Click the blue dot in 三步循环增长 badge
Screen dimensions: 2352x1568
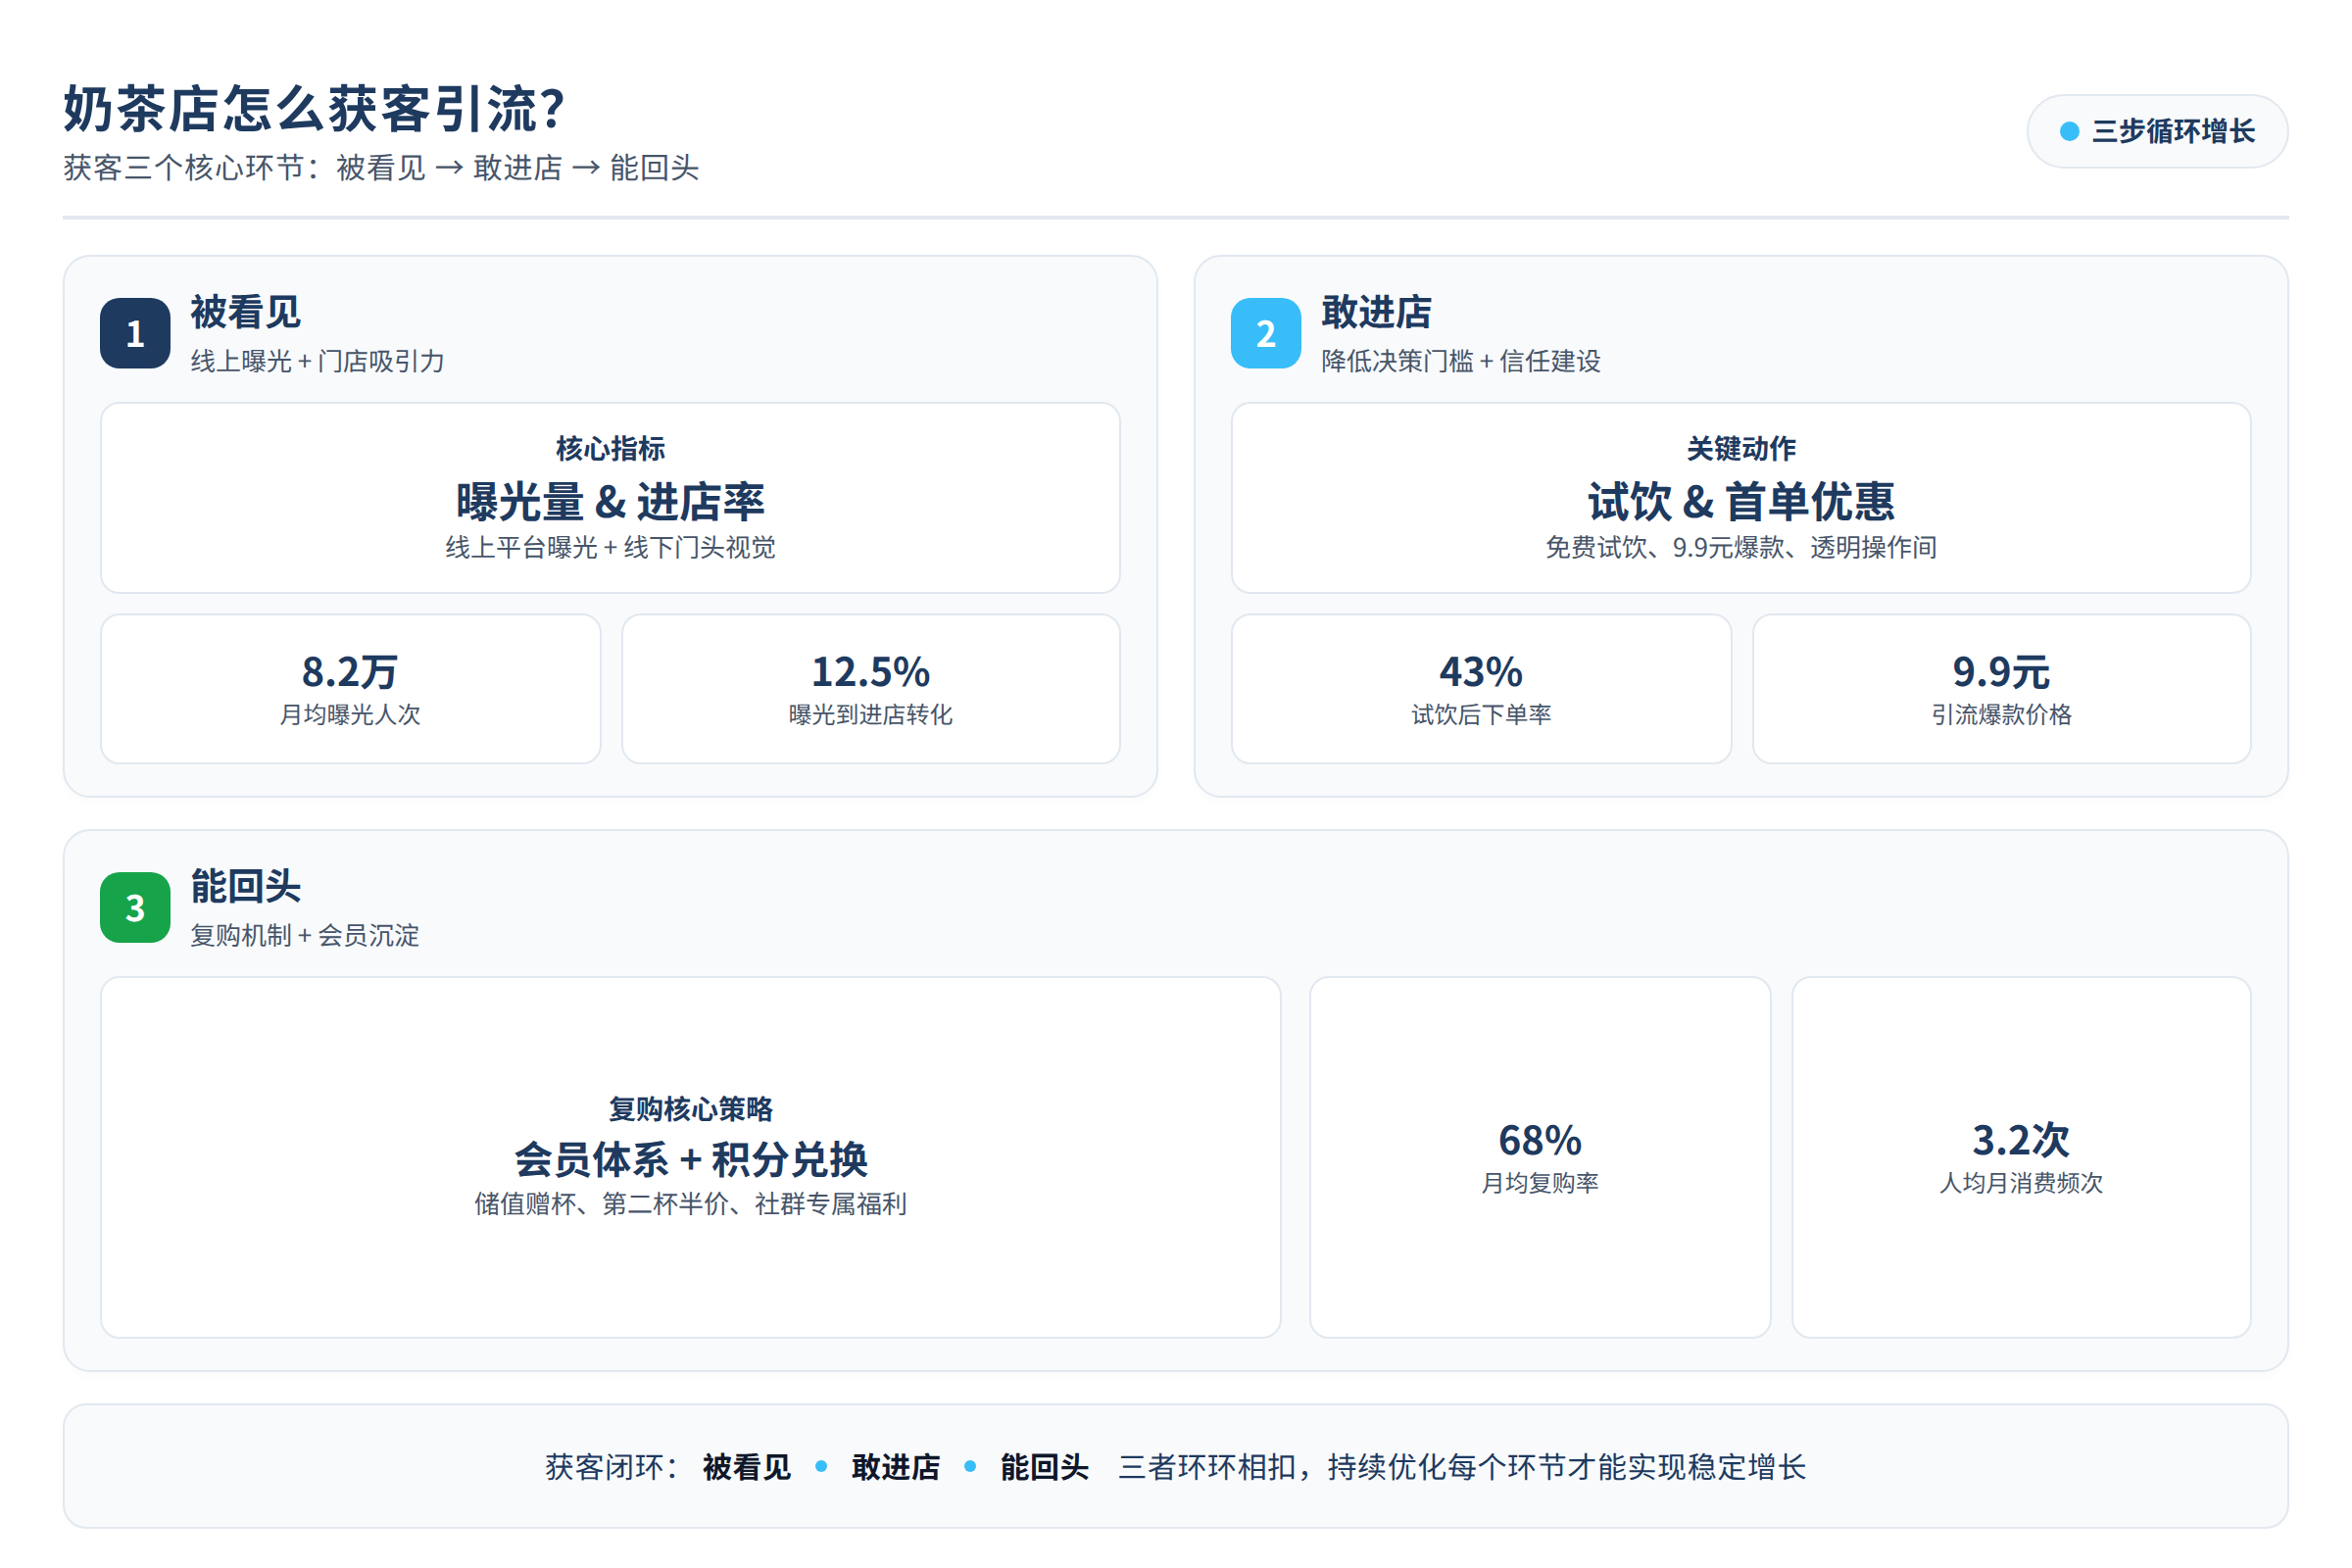click(2069, 132)
